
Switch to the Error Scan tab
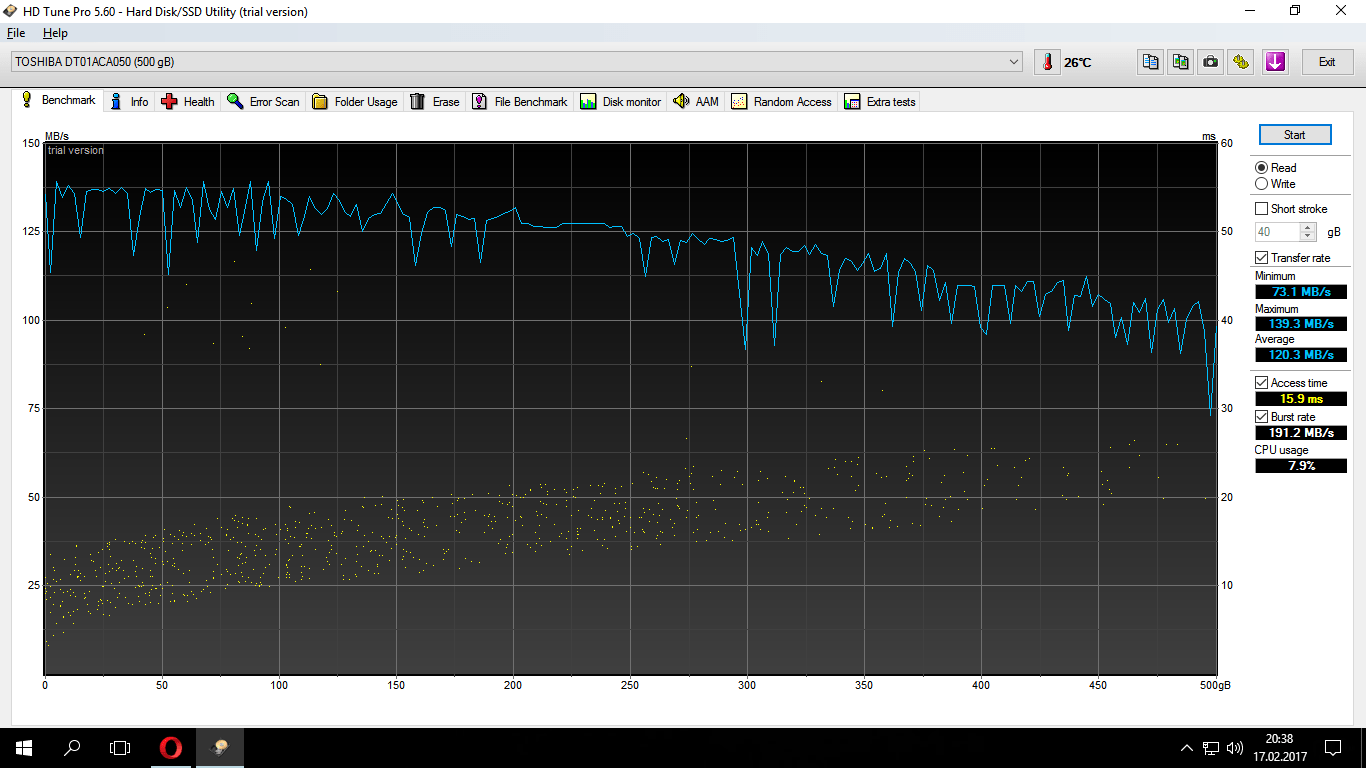pos(263,101)
